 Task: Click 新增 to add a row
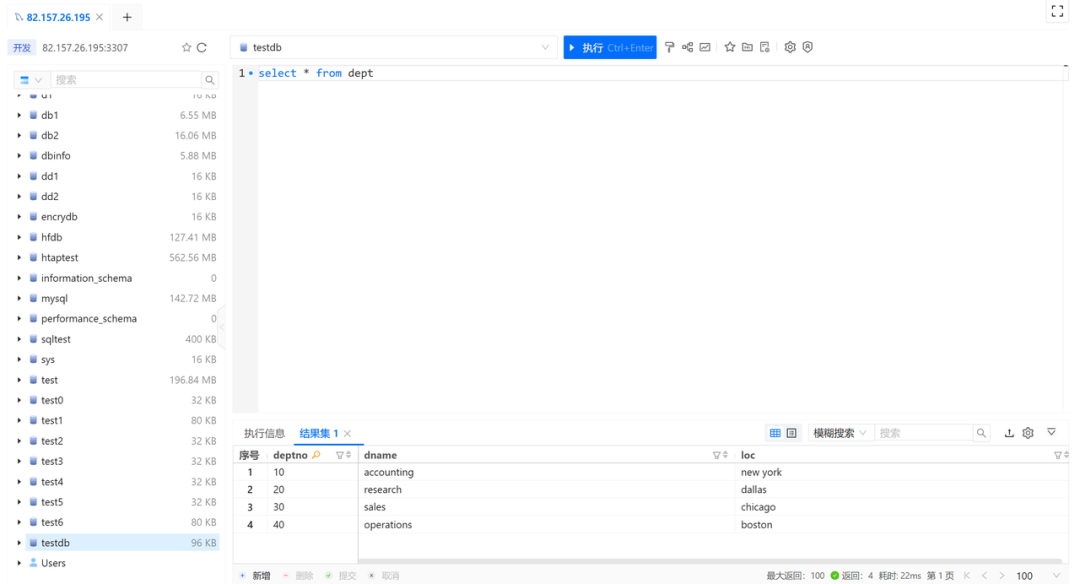point(255,576)
